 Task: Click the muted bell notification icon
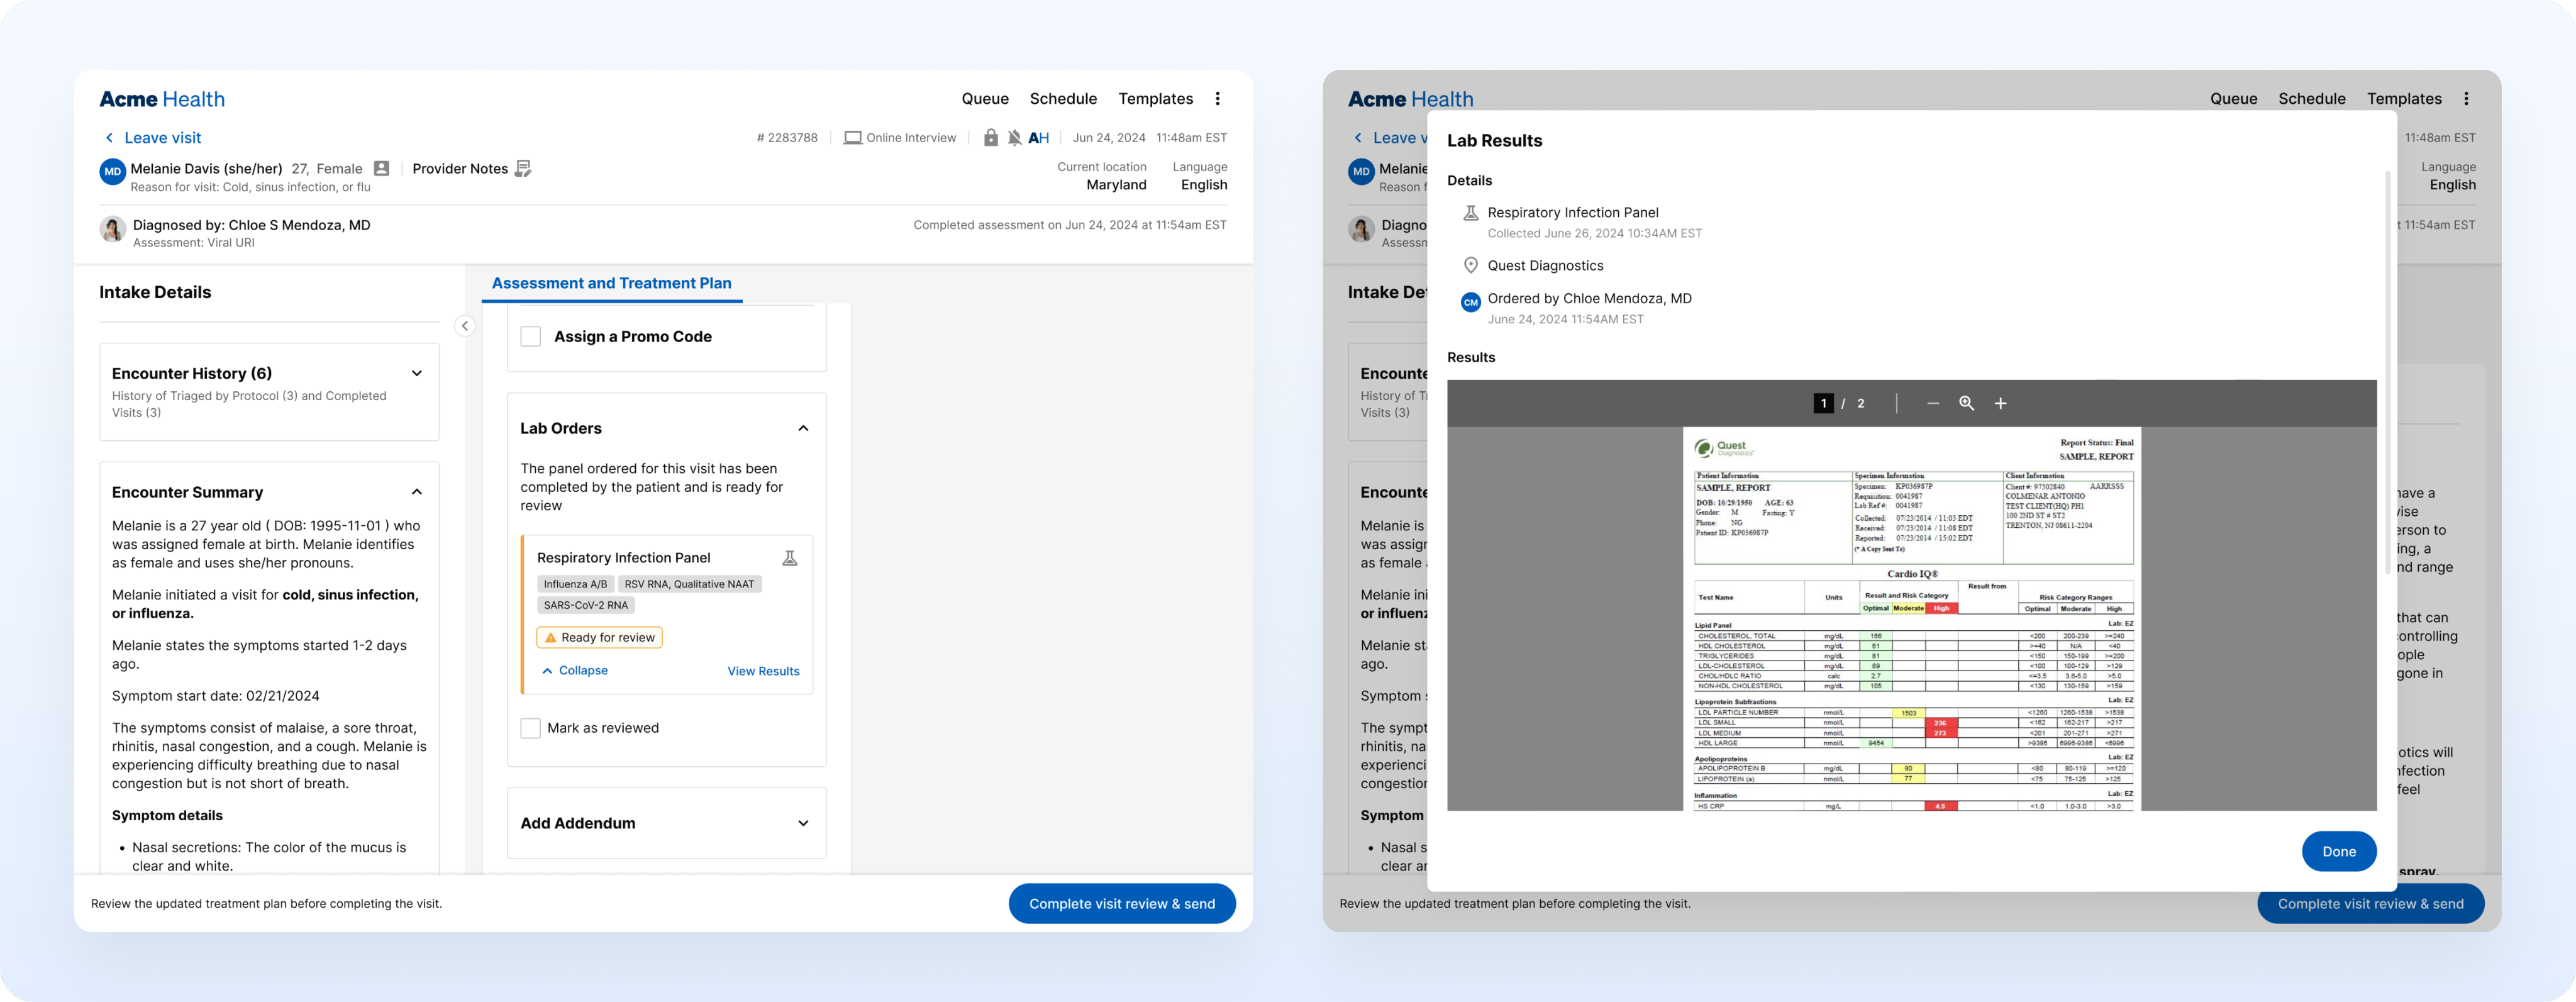point(1014,138)
